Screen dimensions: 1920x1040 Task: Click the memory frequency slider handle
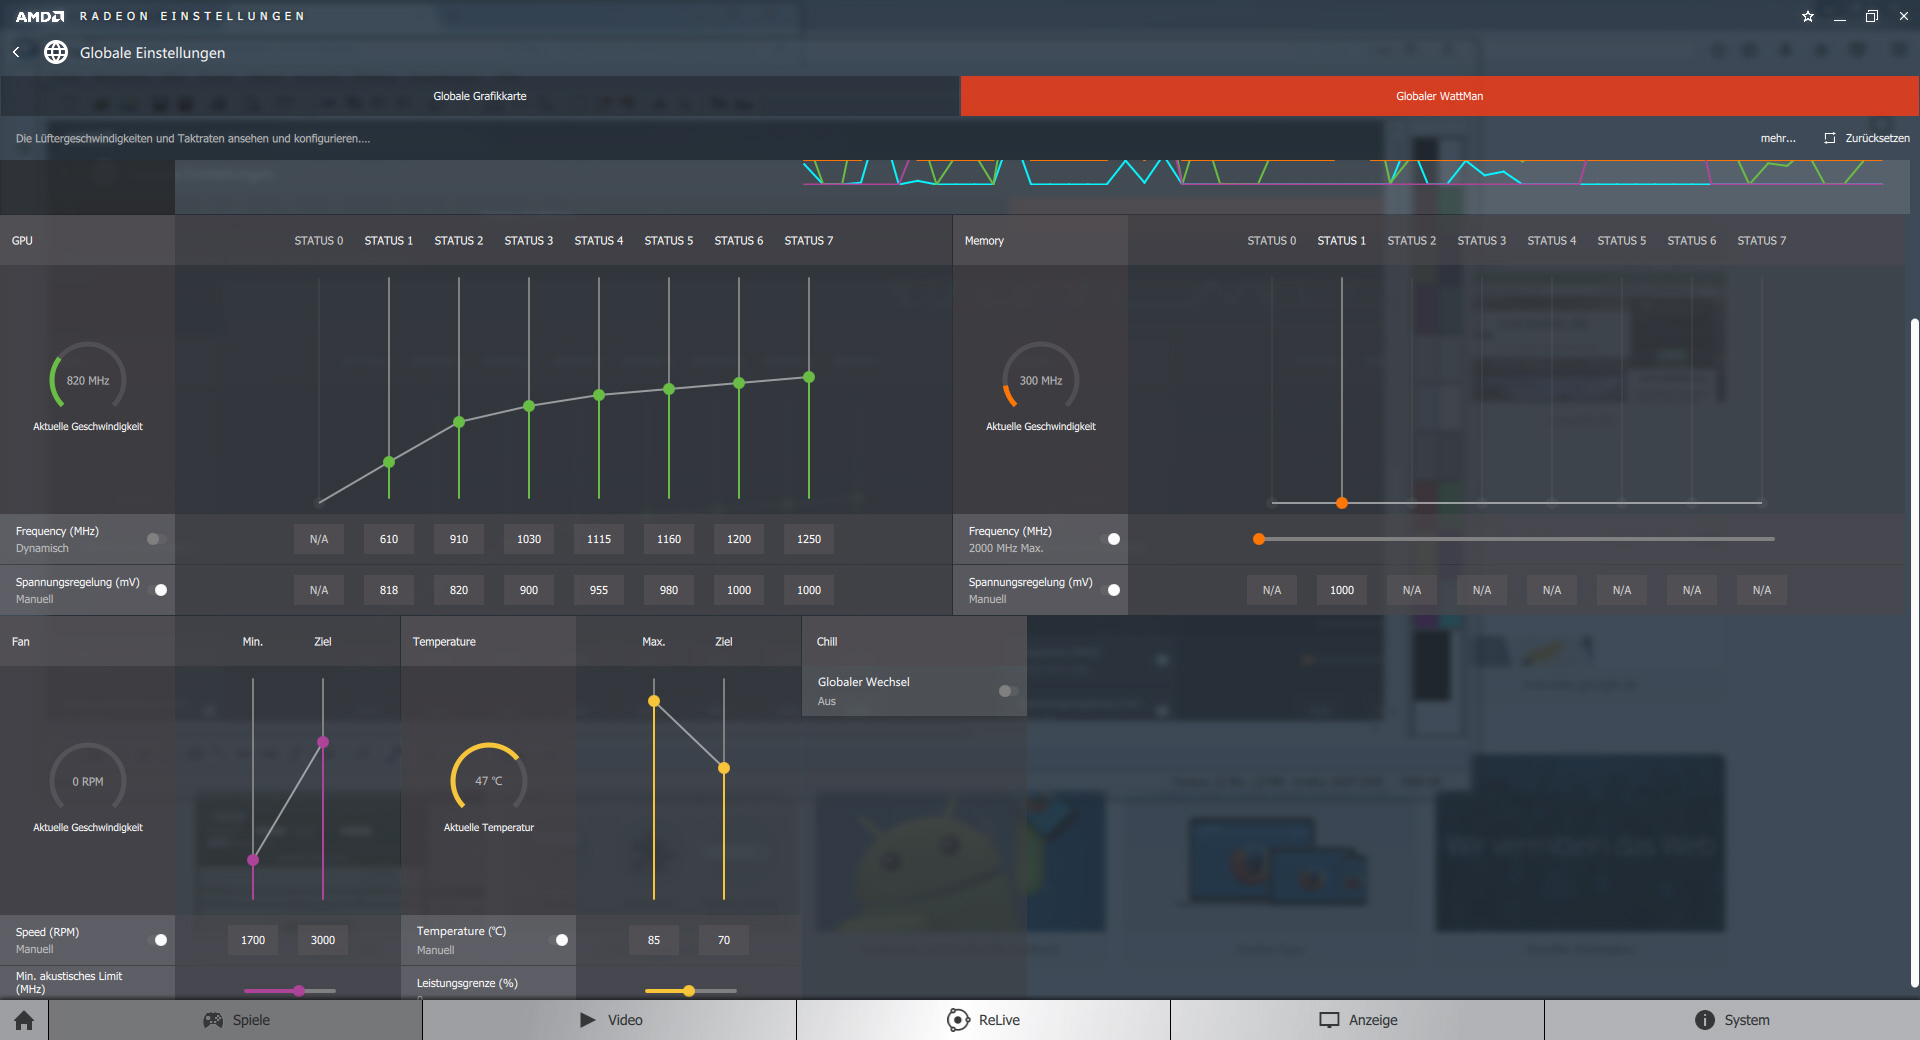(x=1259, y=539)
